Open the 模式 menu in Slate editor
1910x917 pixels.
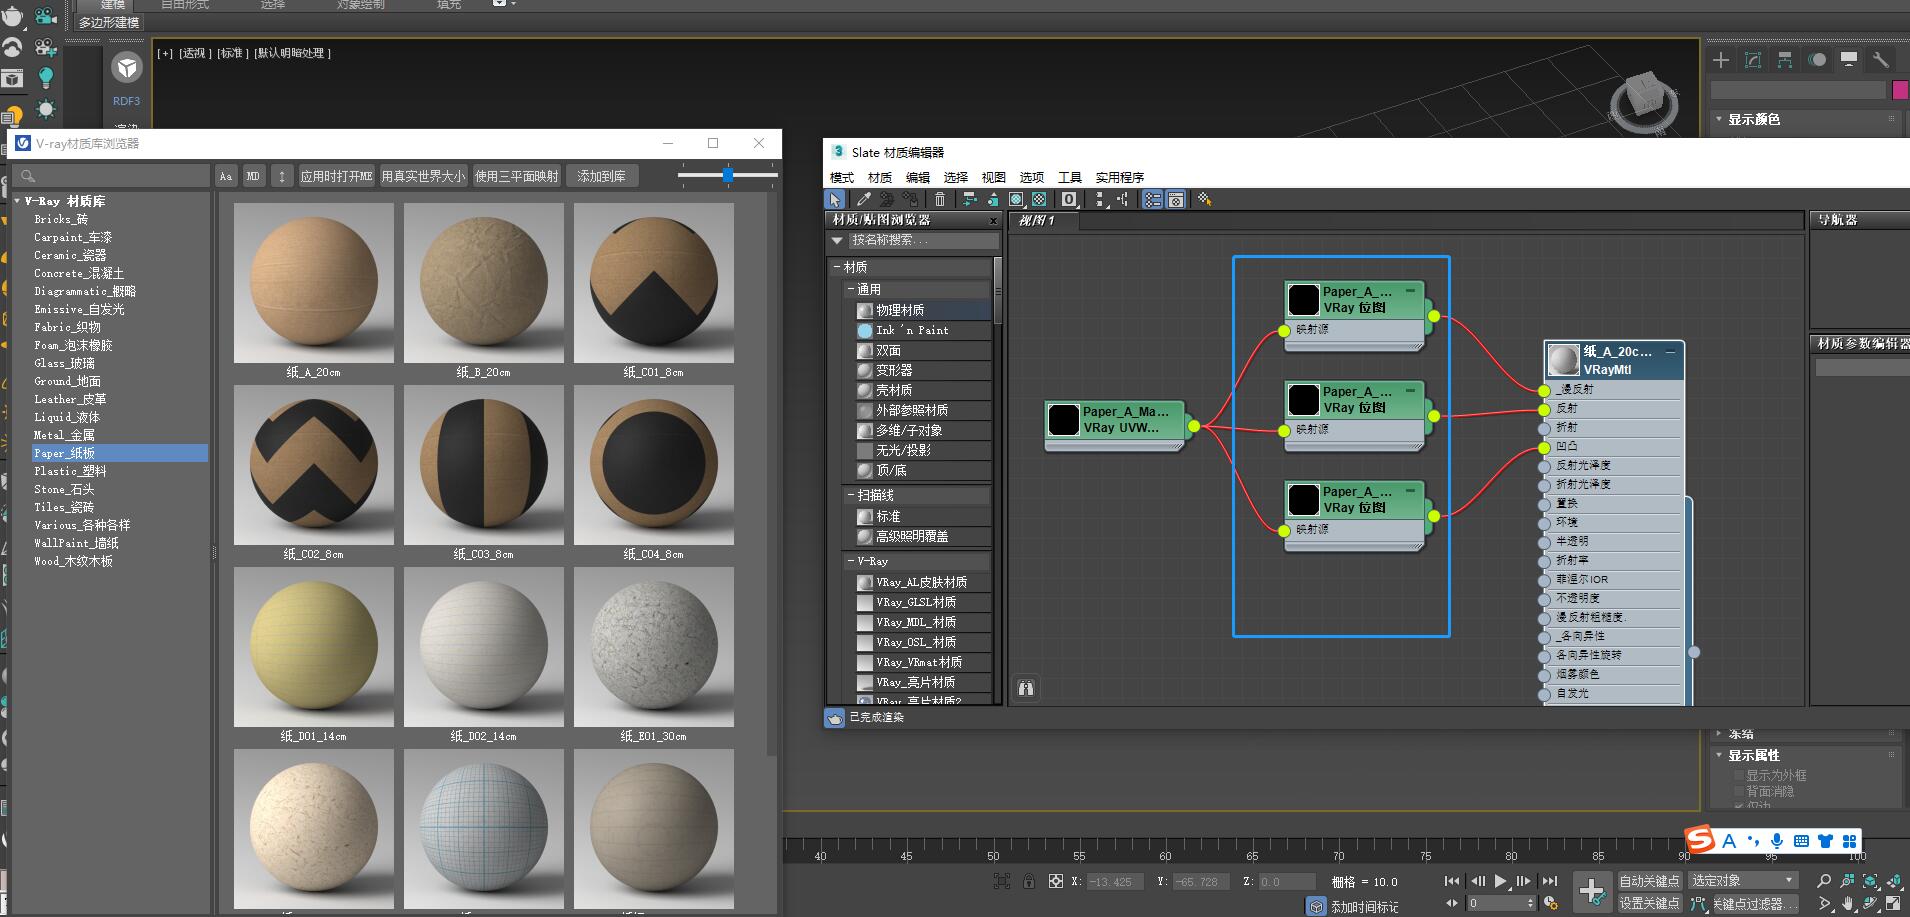842,177
